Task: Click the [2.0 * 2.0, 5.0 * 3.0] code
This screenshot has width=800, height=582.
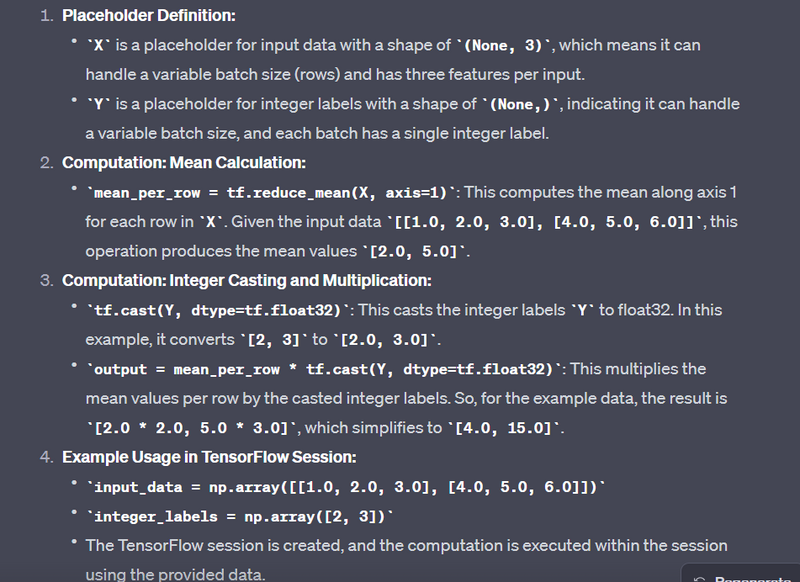Action: [x=192, y=428]
